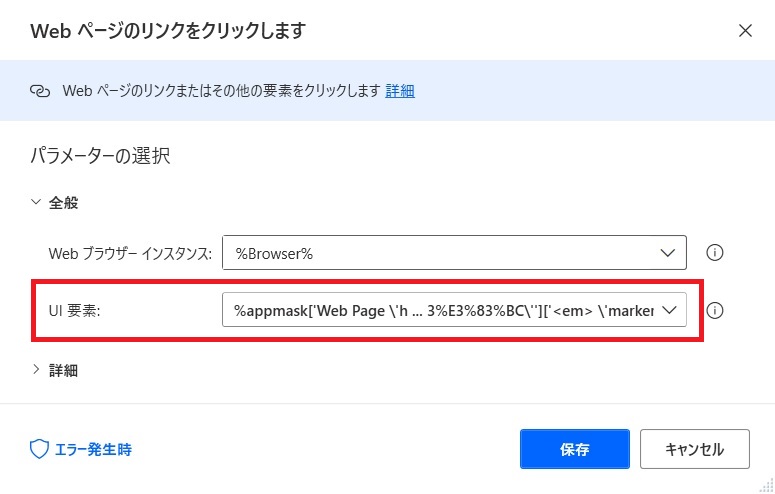Click the UI 要素 label text

[x=74, y=311]
